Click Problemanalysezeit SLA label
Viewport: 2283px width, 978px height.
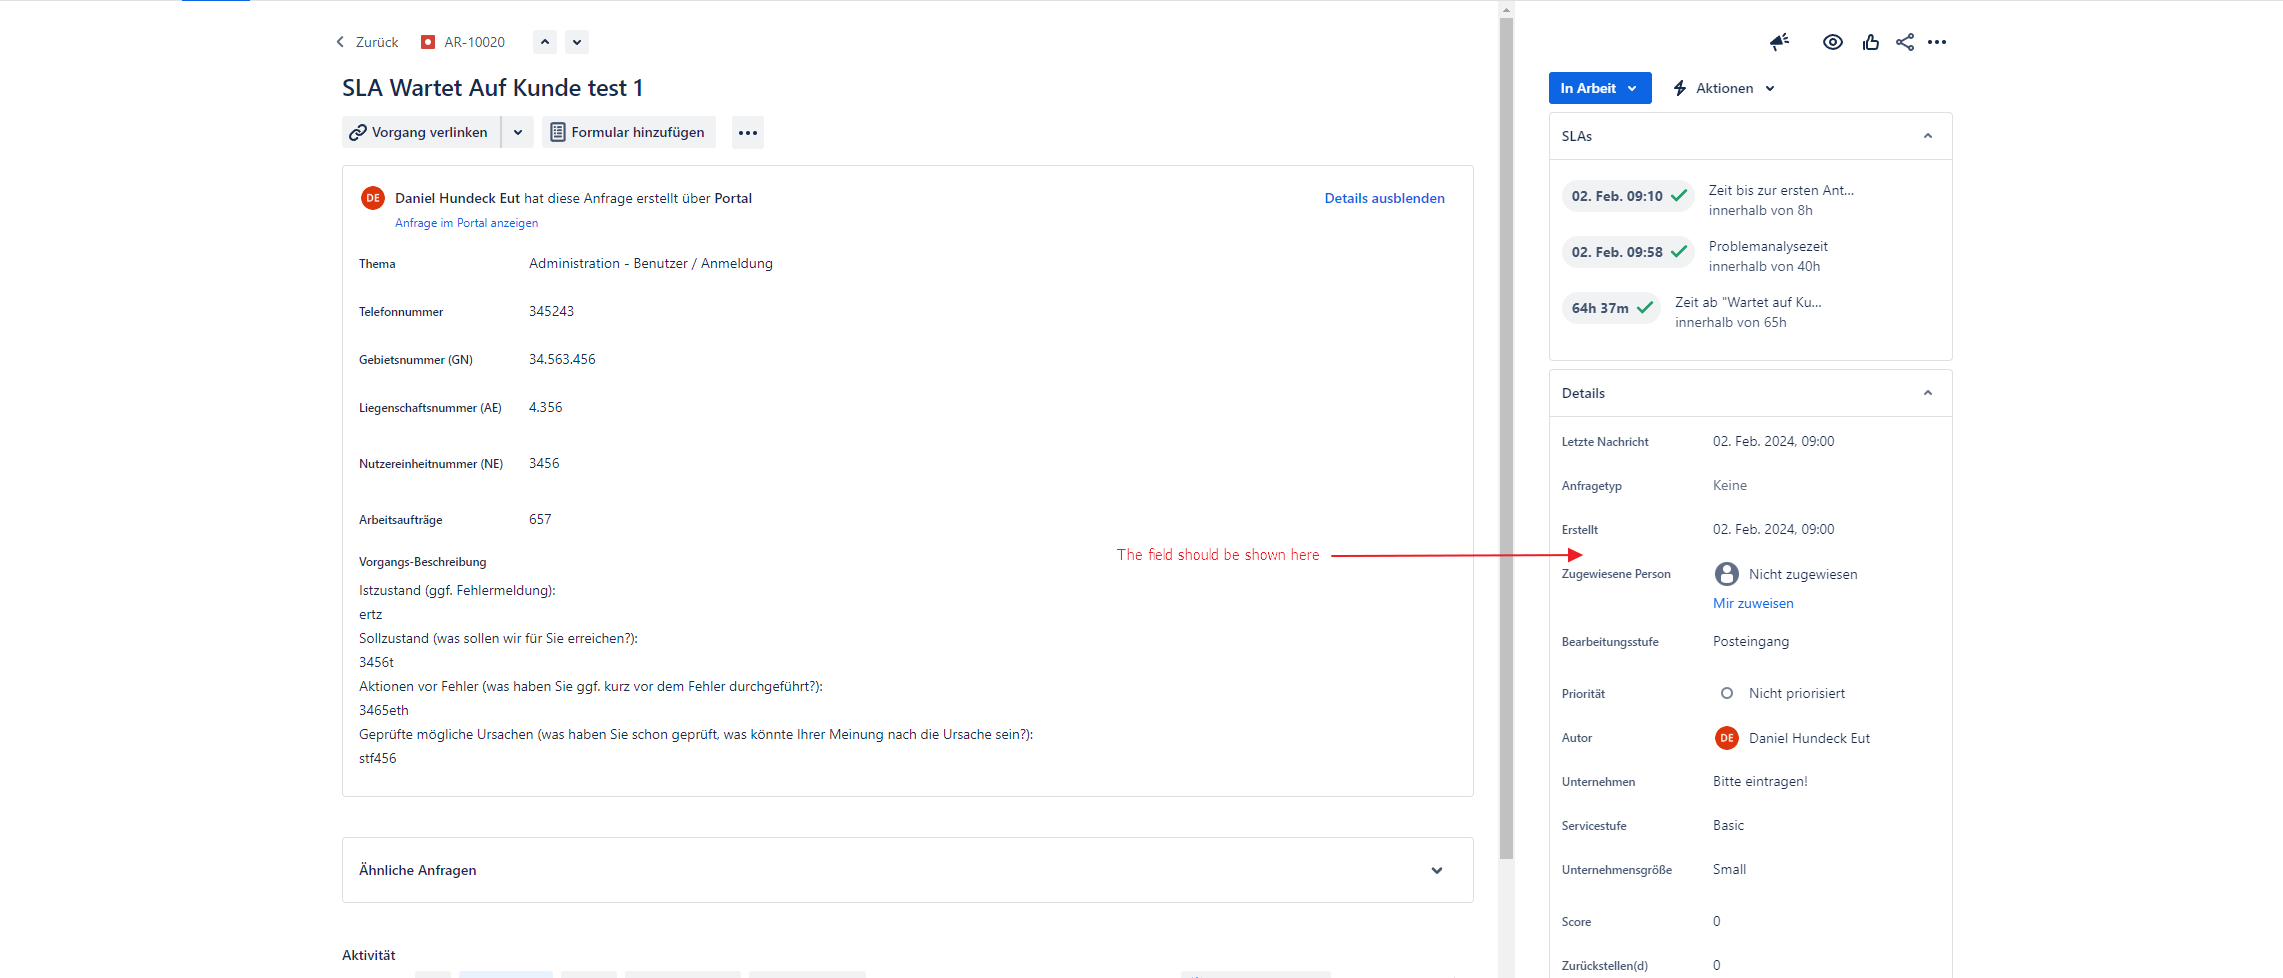pos(1768,246)
